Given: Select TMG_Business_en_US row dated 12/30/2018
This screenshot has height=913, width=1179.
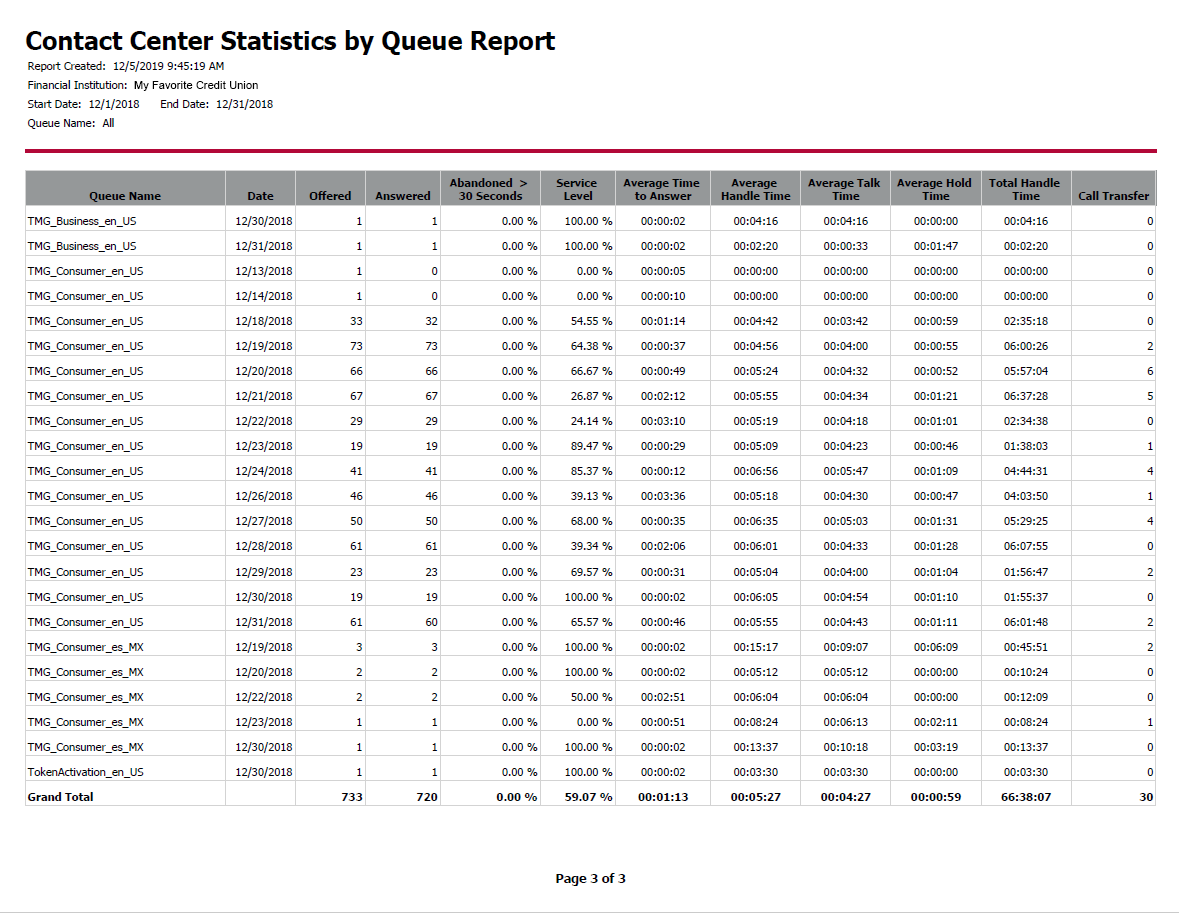Looking at the screenshot, I should [590, 221].
